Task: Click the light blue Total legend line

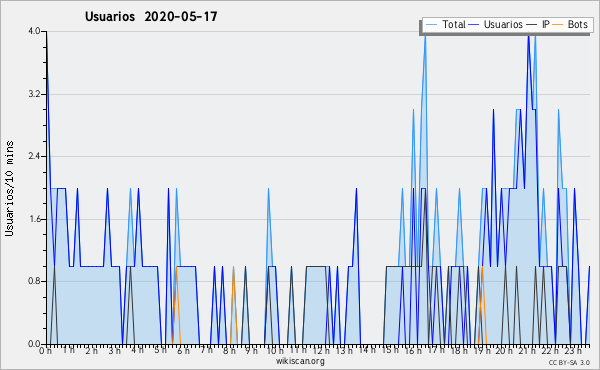Action: pyautogui.click(x=431, y=25)
